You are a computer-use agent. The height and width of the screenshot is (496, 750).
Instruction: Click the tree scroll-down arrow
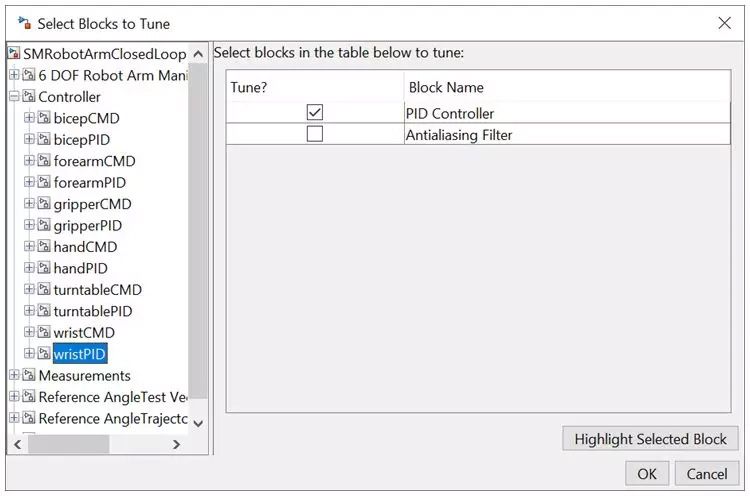point(198,423)
